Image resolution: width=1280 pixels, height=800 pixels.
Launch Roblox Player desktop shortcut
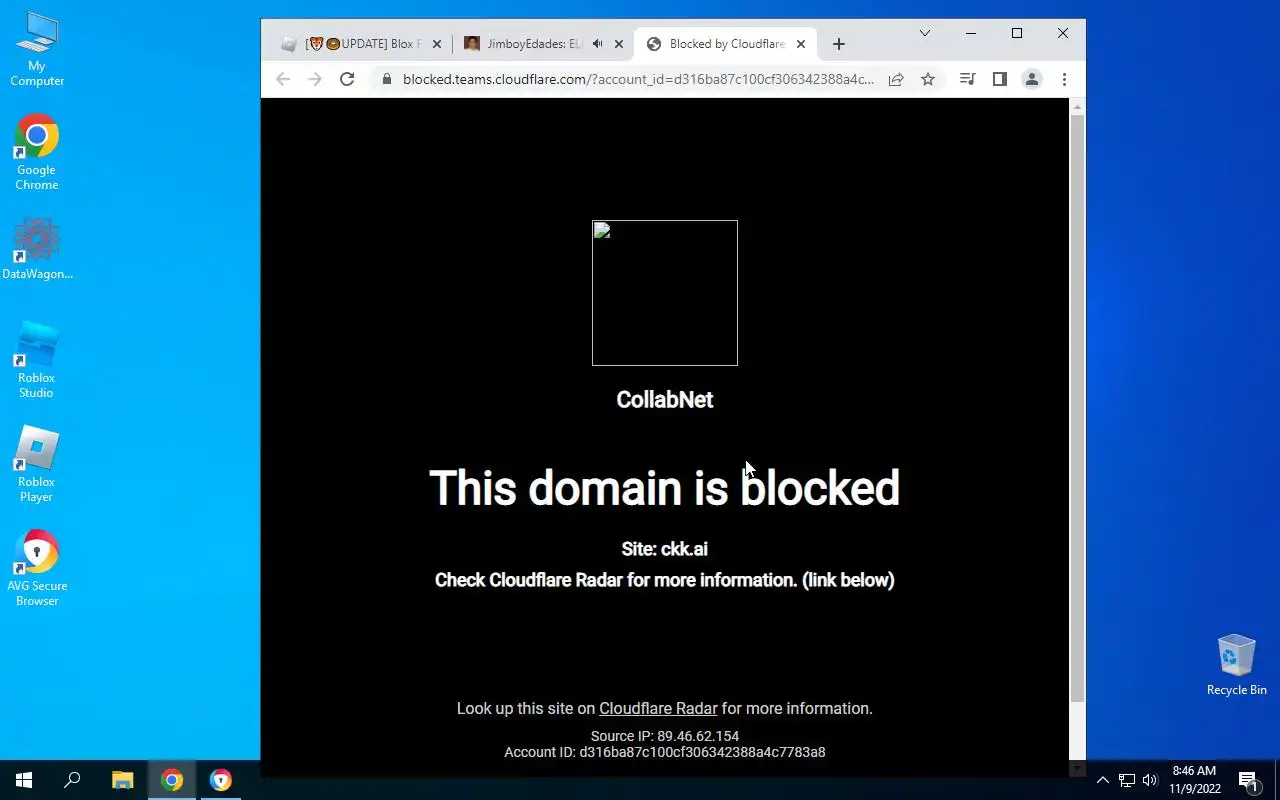tap(37, 465)
